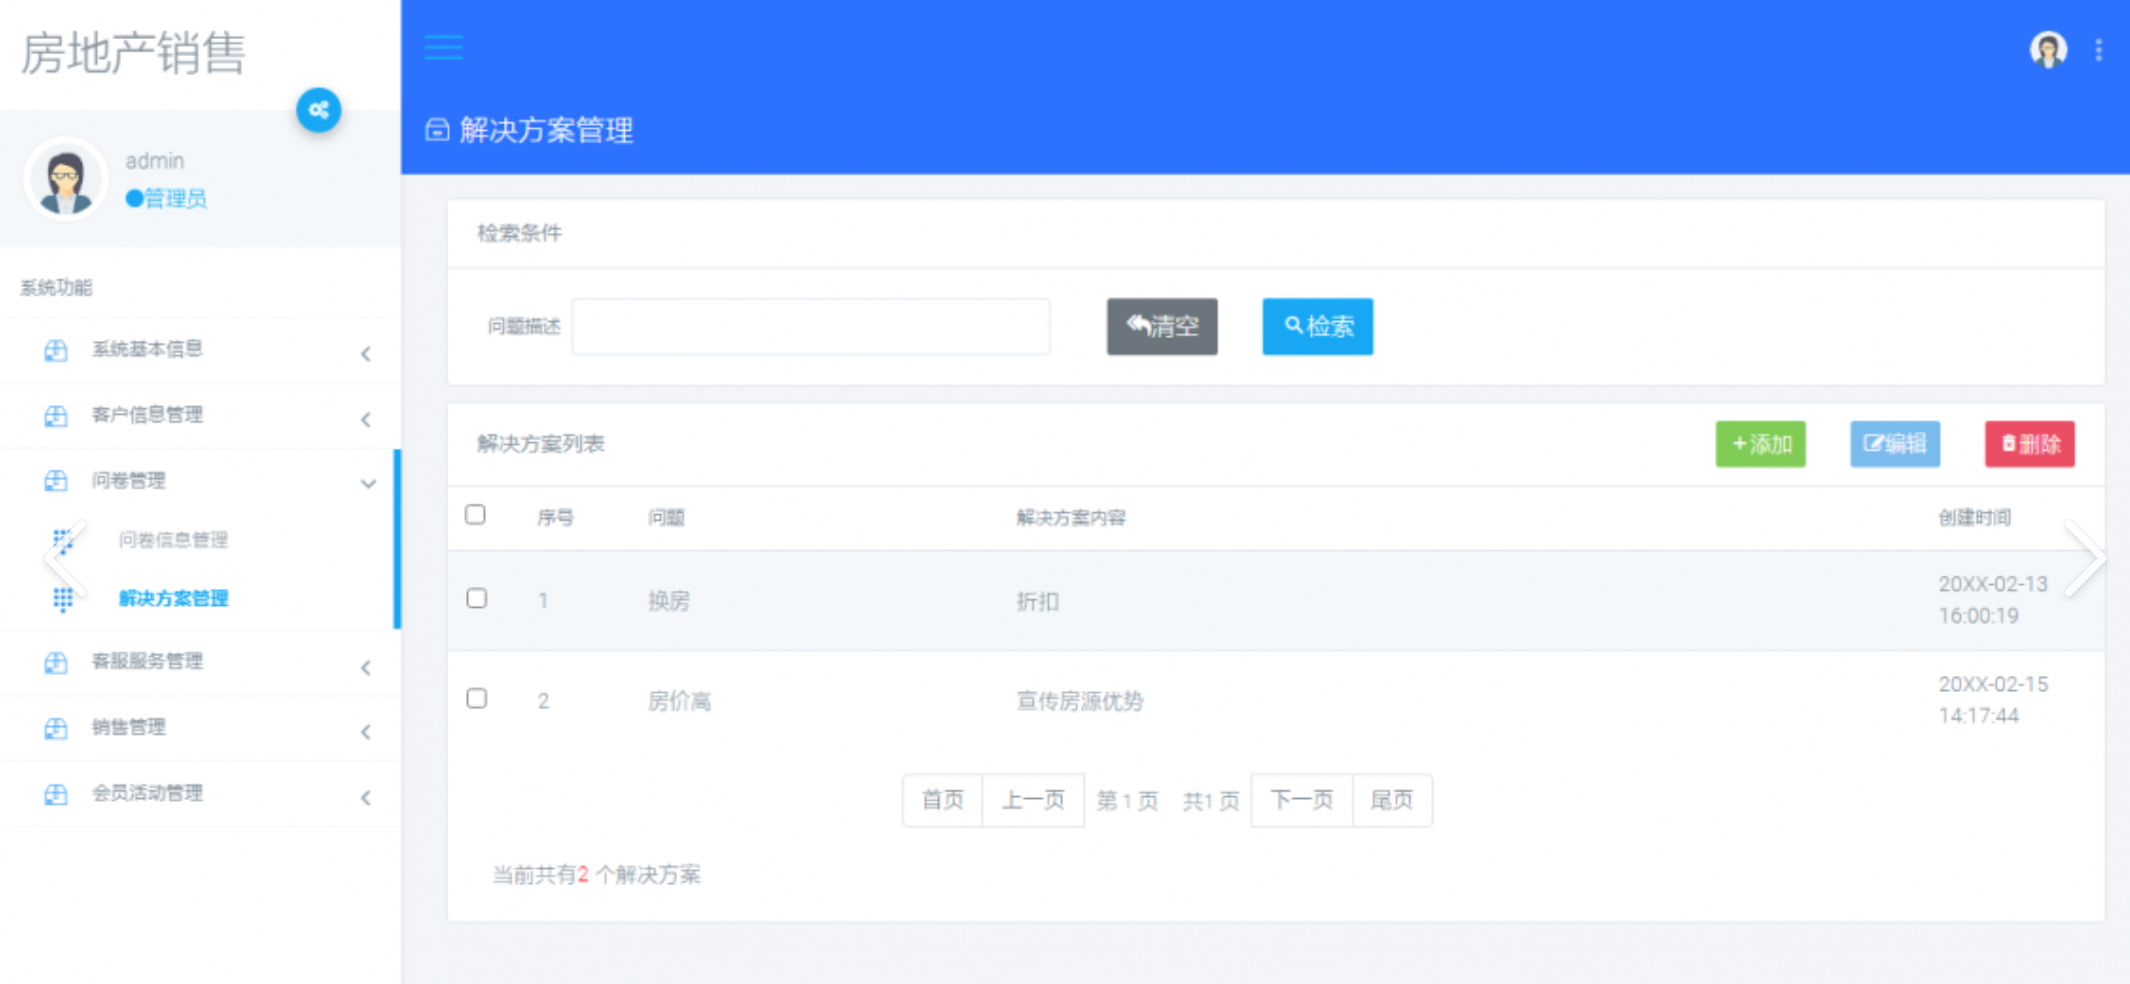Click the user avatar in the top right corner

pyautogui.click(x=2047, y=48)
